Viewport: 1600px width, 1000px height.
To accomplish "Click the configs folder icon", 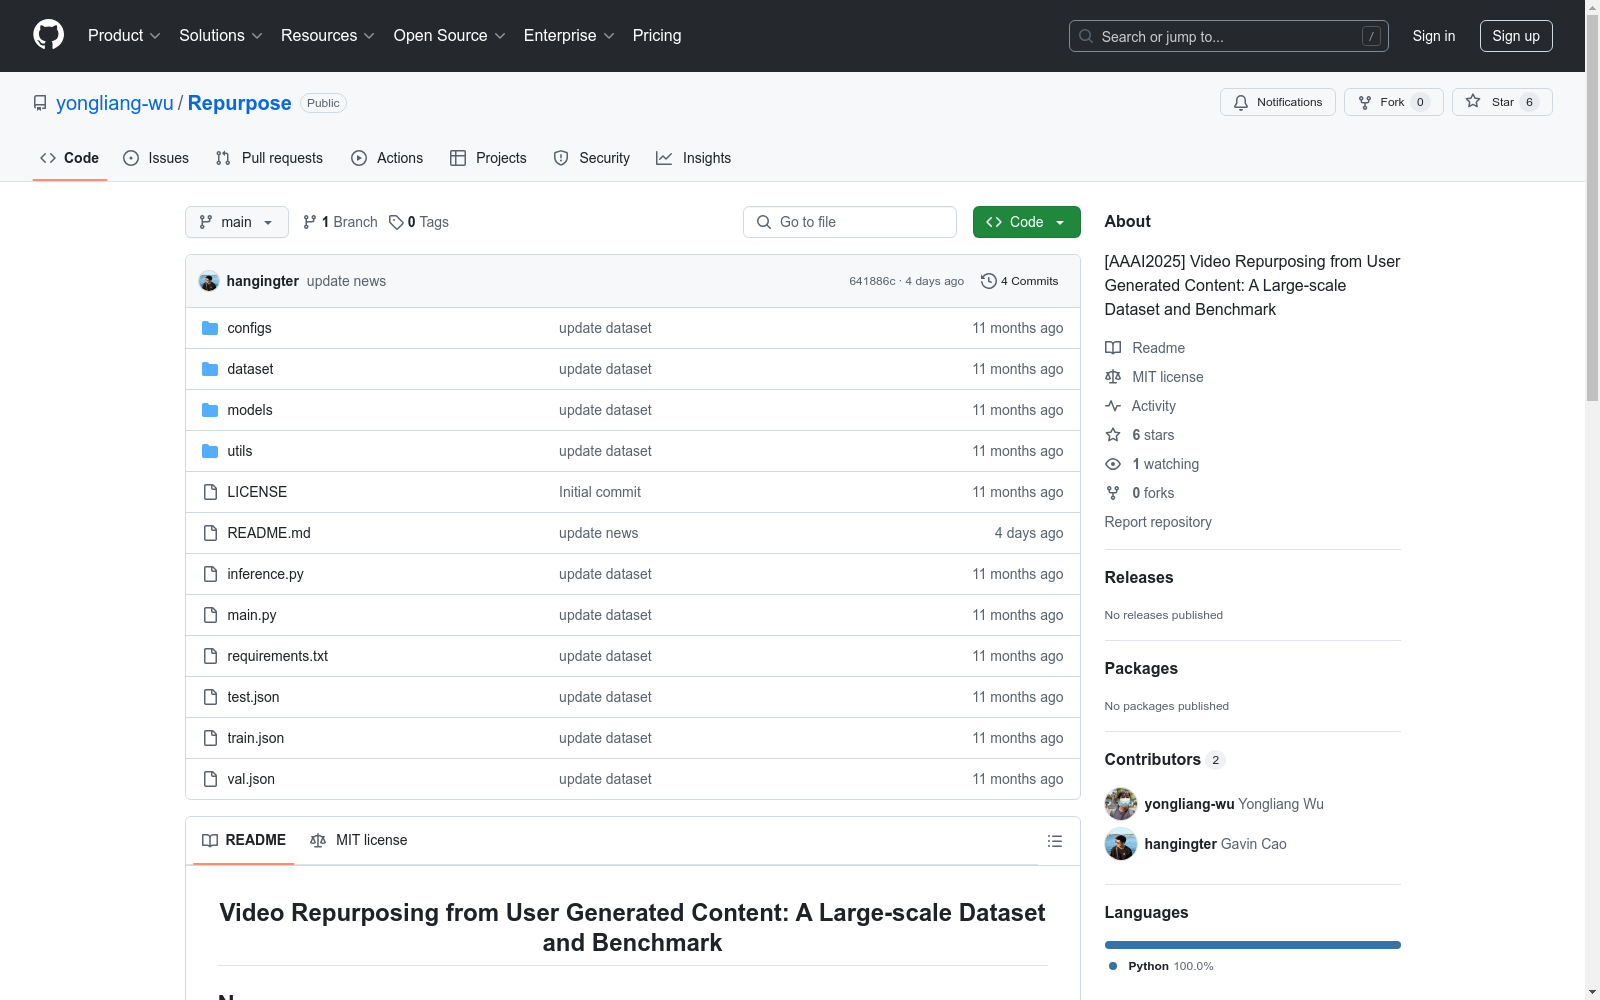I will click(x=210, y=328).
